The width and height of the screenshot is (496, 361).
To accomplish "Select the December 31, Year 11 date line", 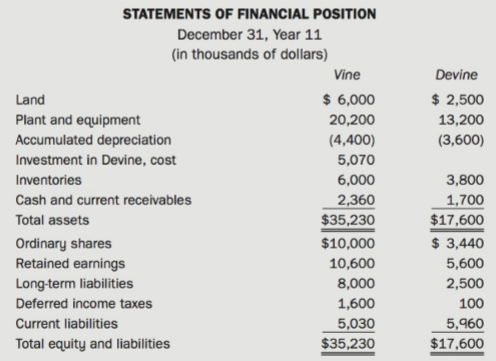I will pos(249,35).
